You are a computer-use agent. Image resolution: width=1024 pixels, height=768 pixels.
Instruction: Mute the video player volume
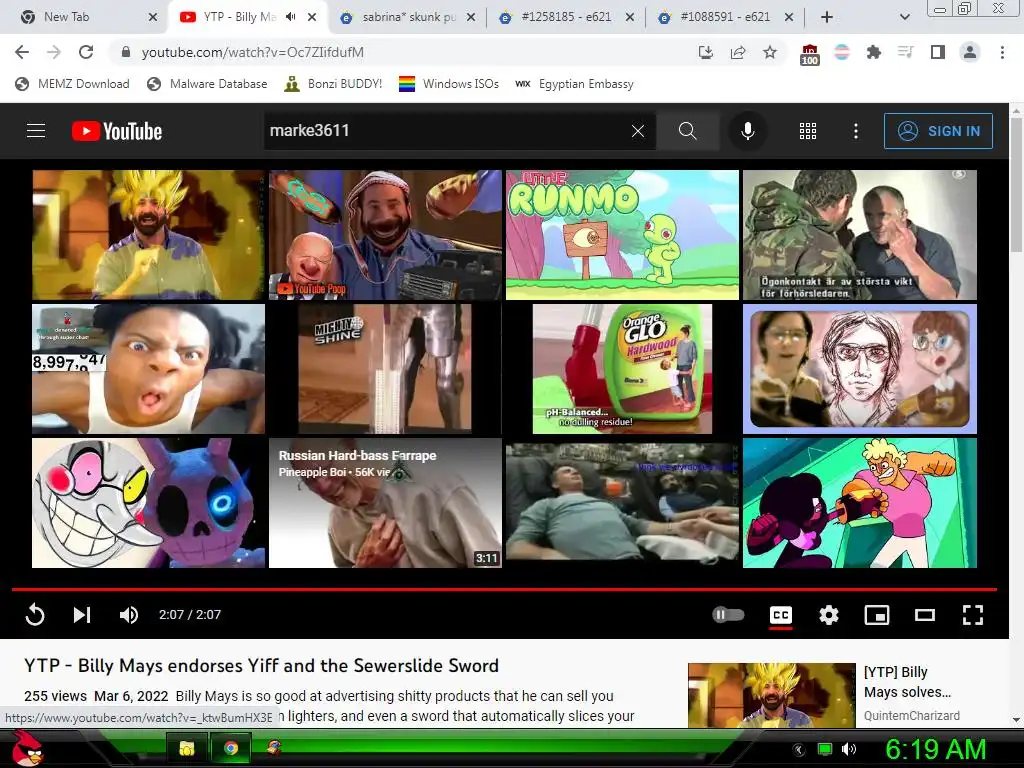click(x=129, y=615)
